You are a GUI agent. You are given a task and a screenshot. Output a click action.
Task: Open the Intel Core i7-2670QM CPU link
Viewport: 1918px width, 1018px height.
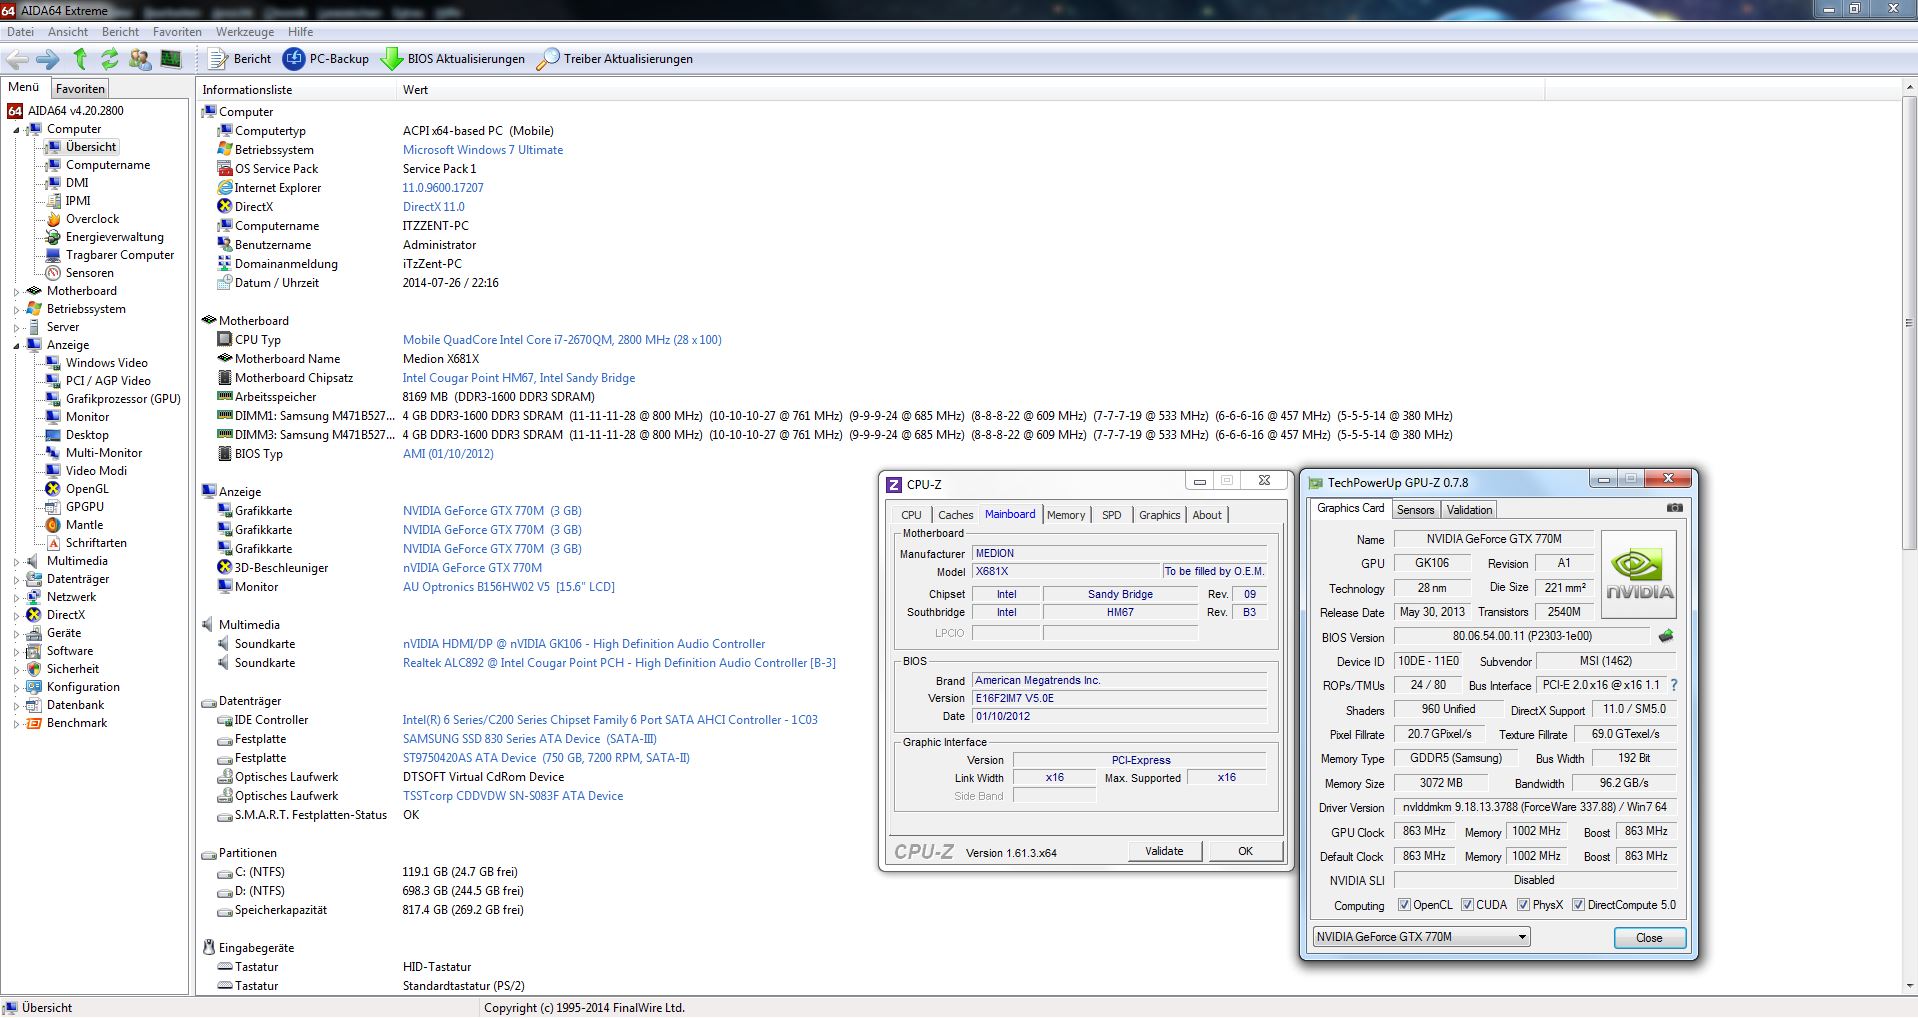coord(562,340)
